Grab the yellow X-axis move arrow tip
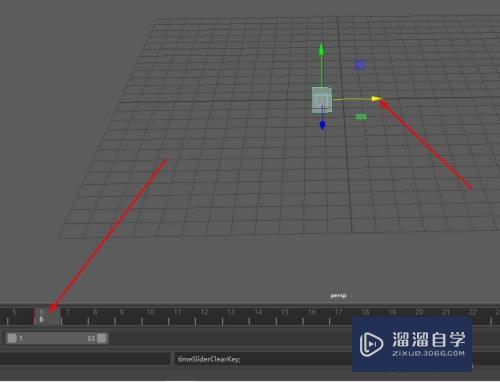The height and width of the screenshot is (382, 500). 377,99
